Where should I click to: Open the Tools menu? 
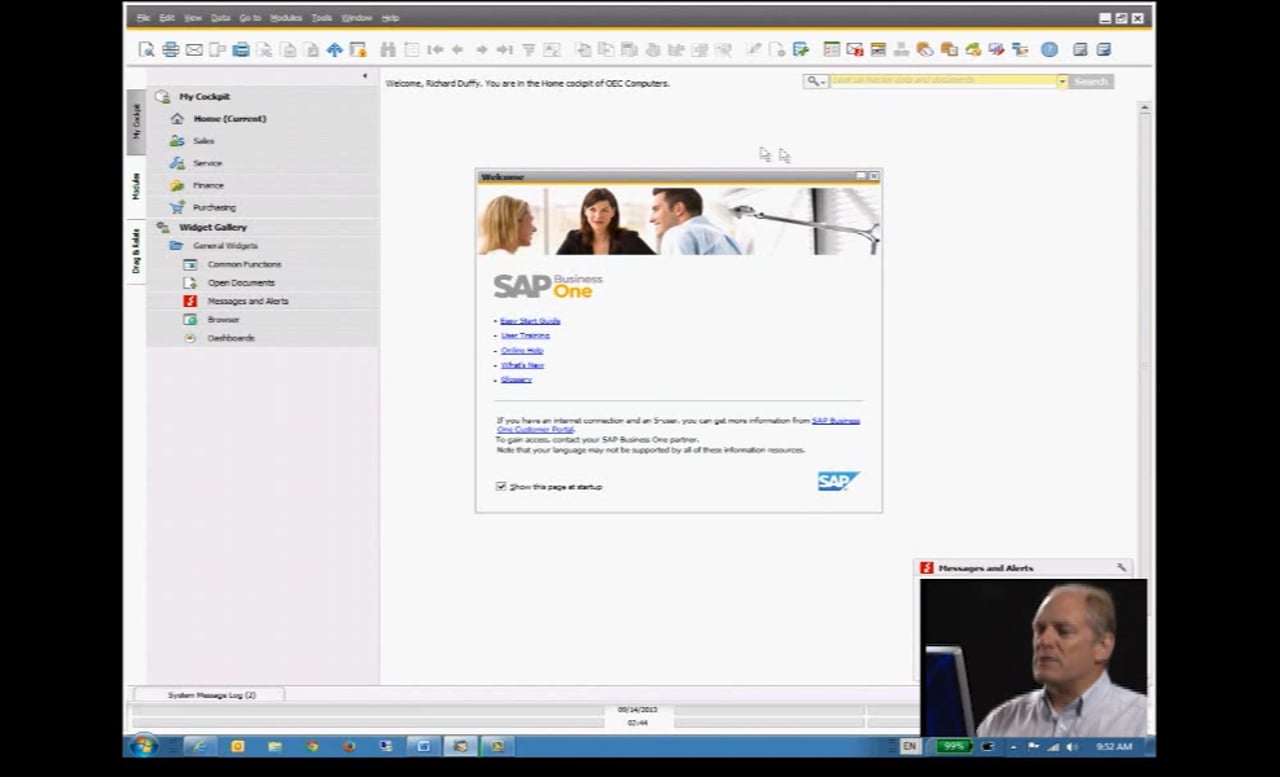[x=322, y=18]
